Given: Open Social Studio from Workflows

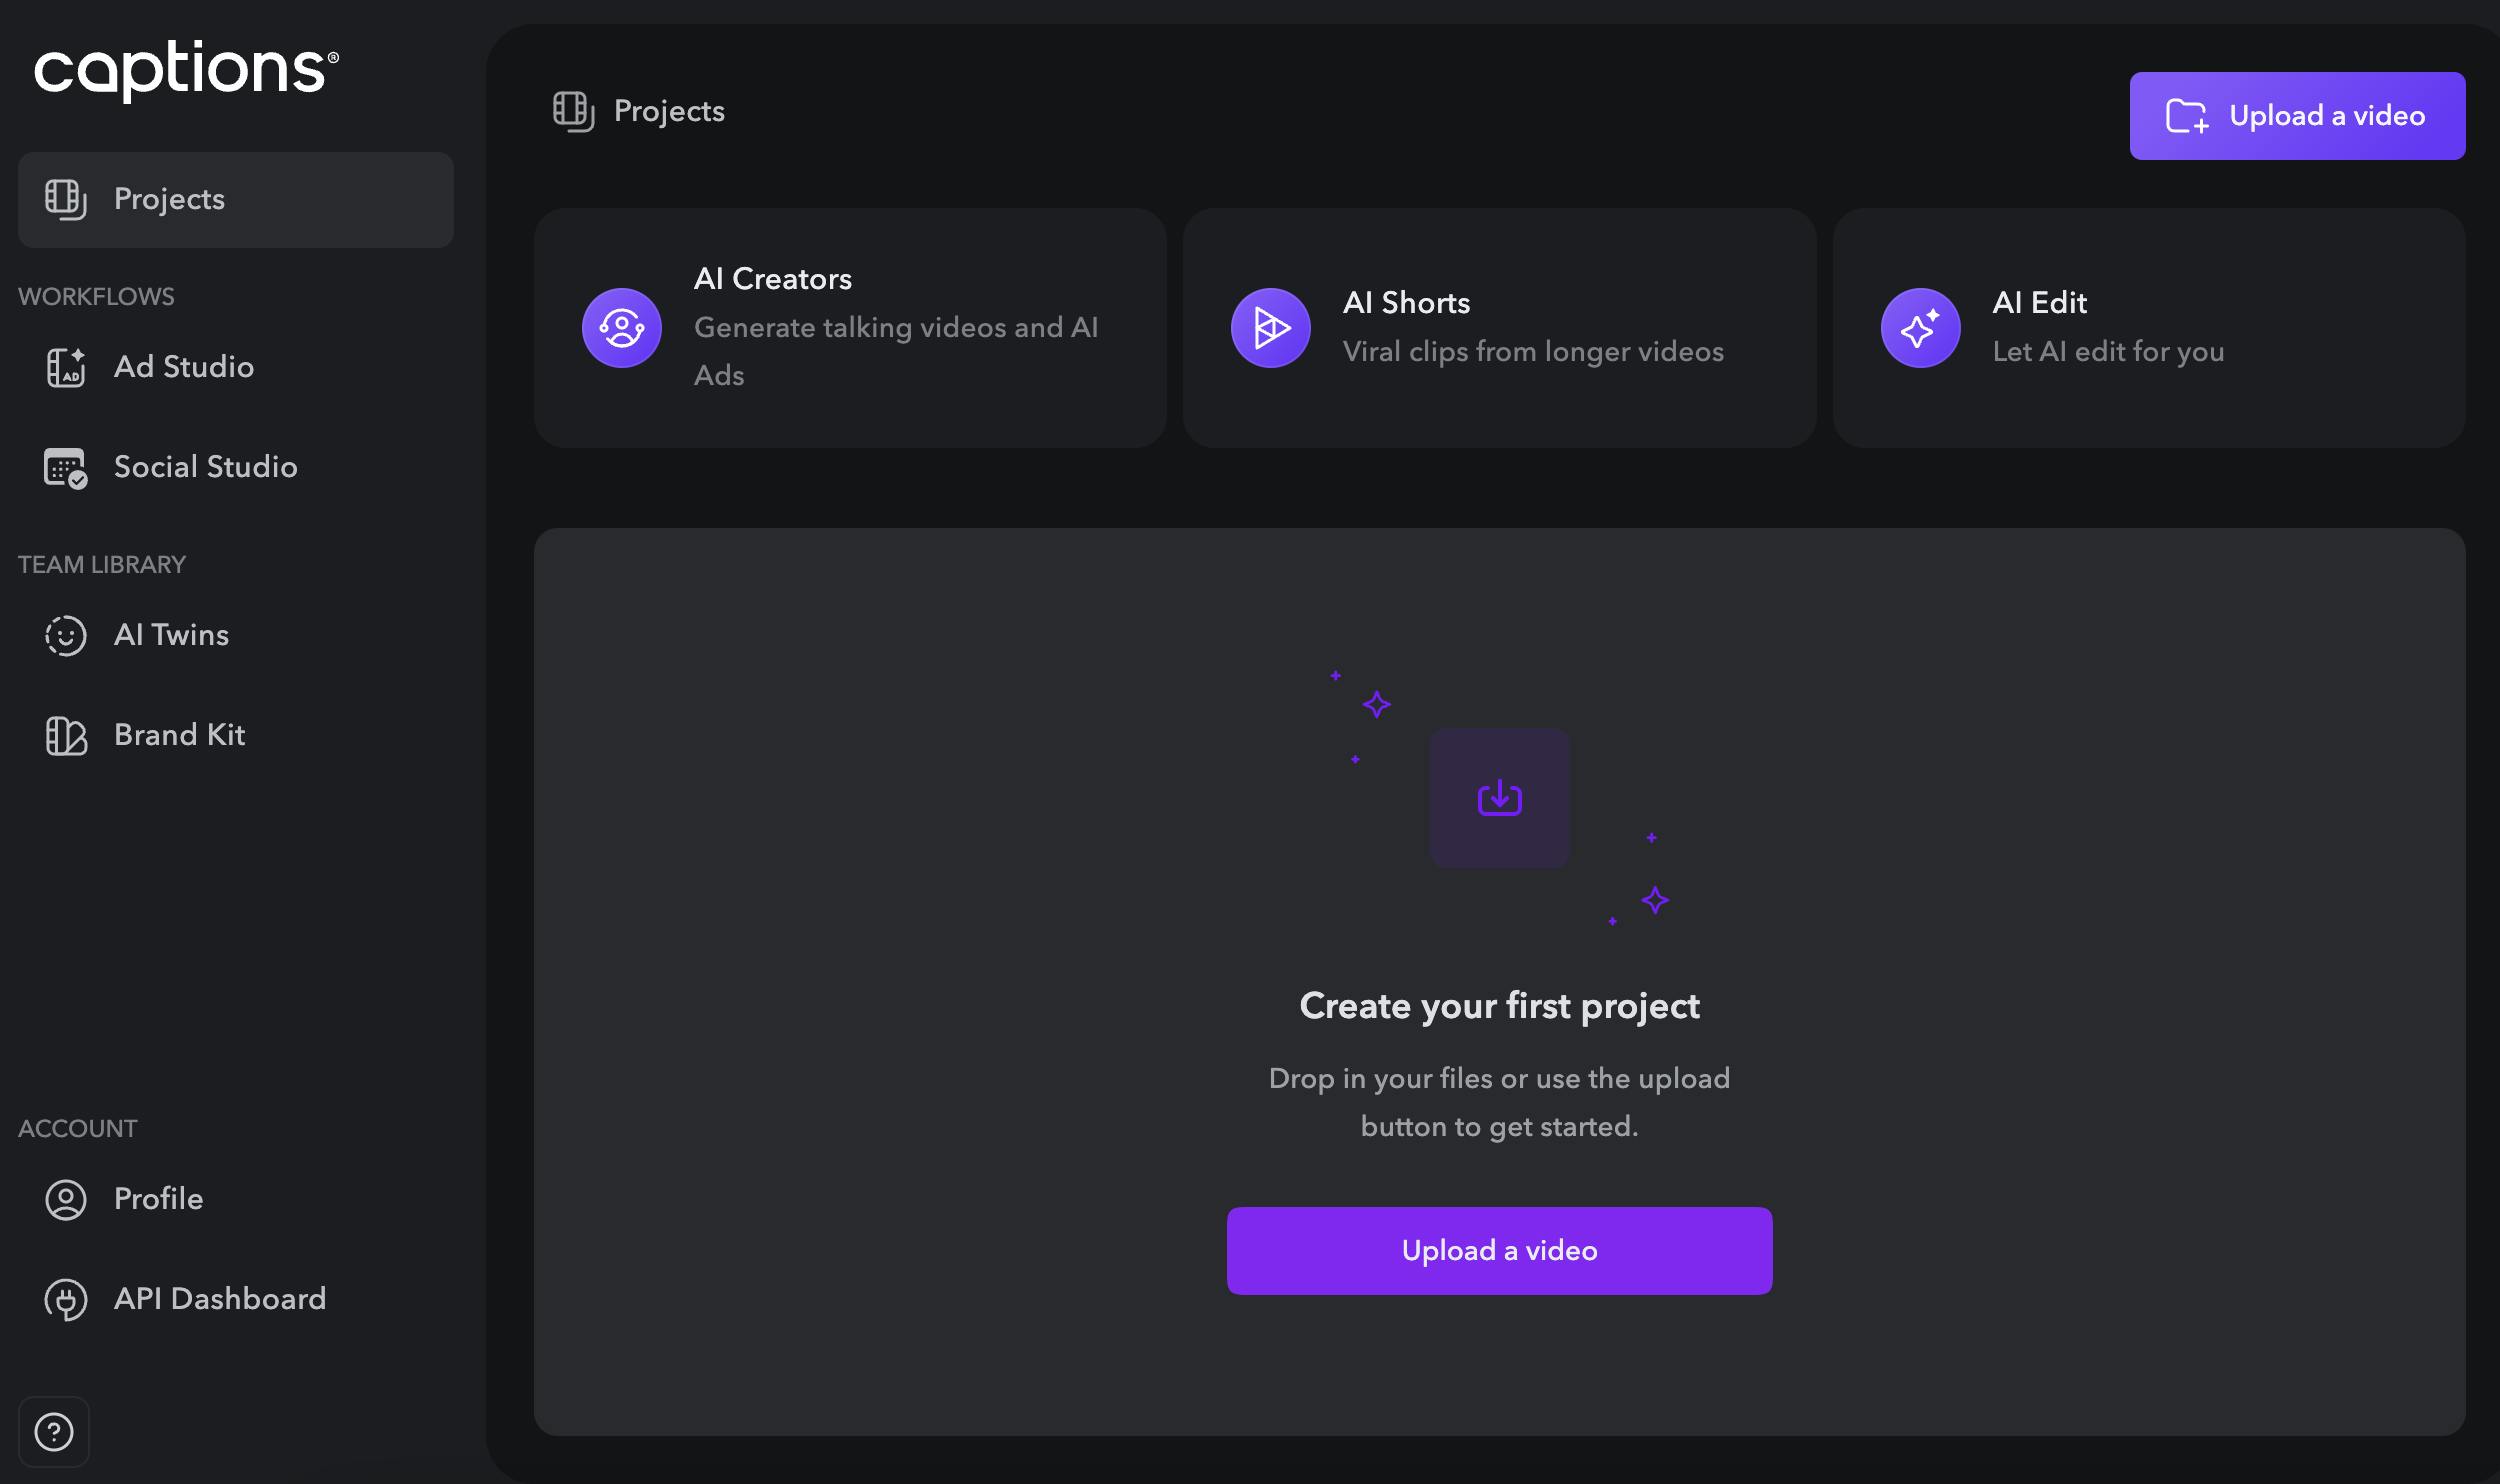Looking at the screenshot, I should (x=205, y=467).
